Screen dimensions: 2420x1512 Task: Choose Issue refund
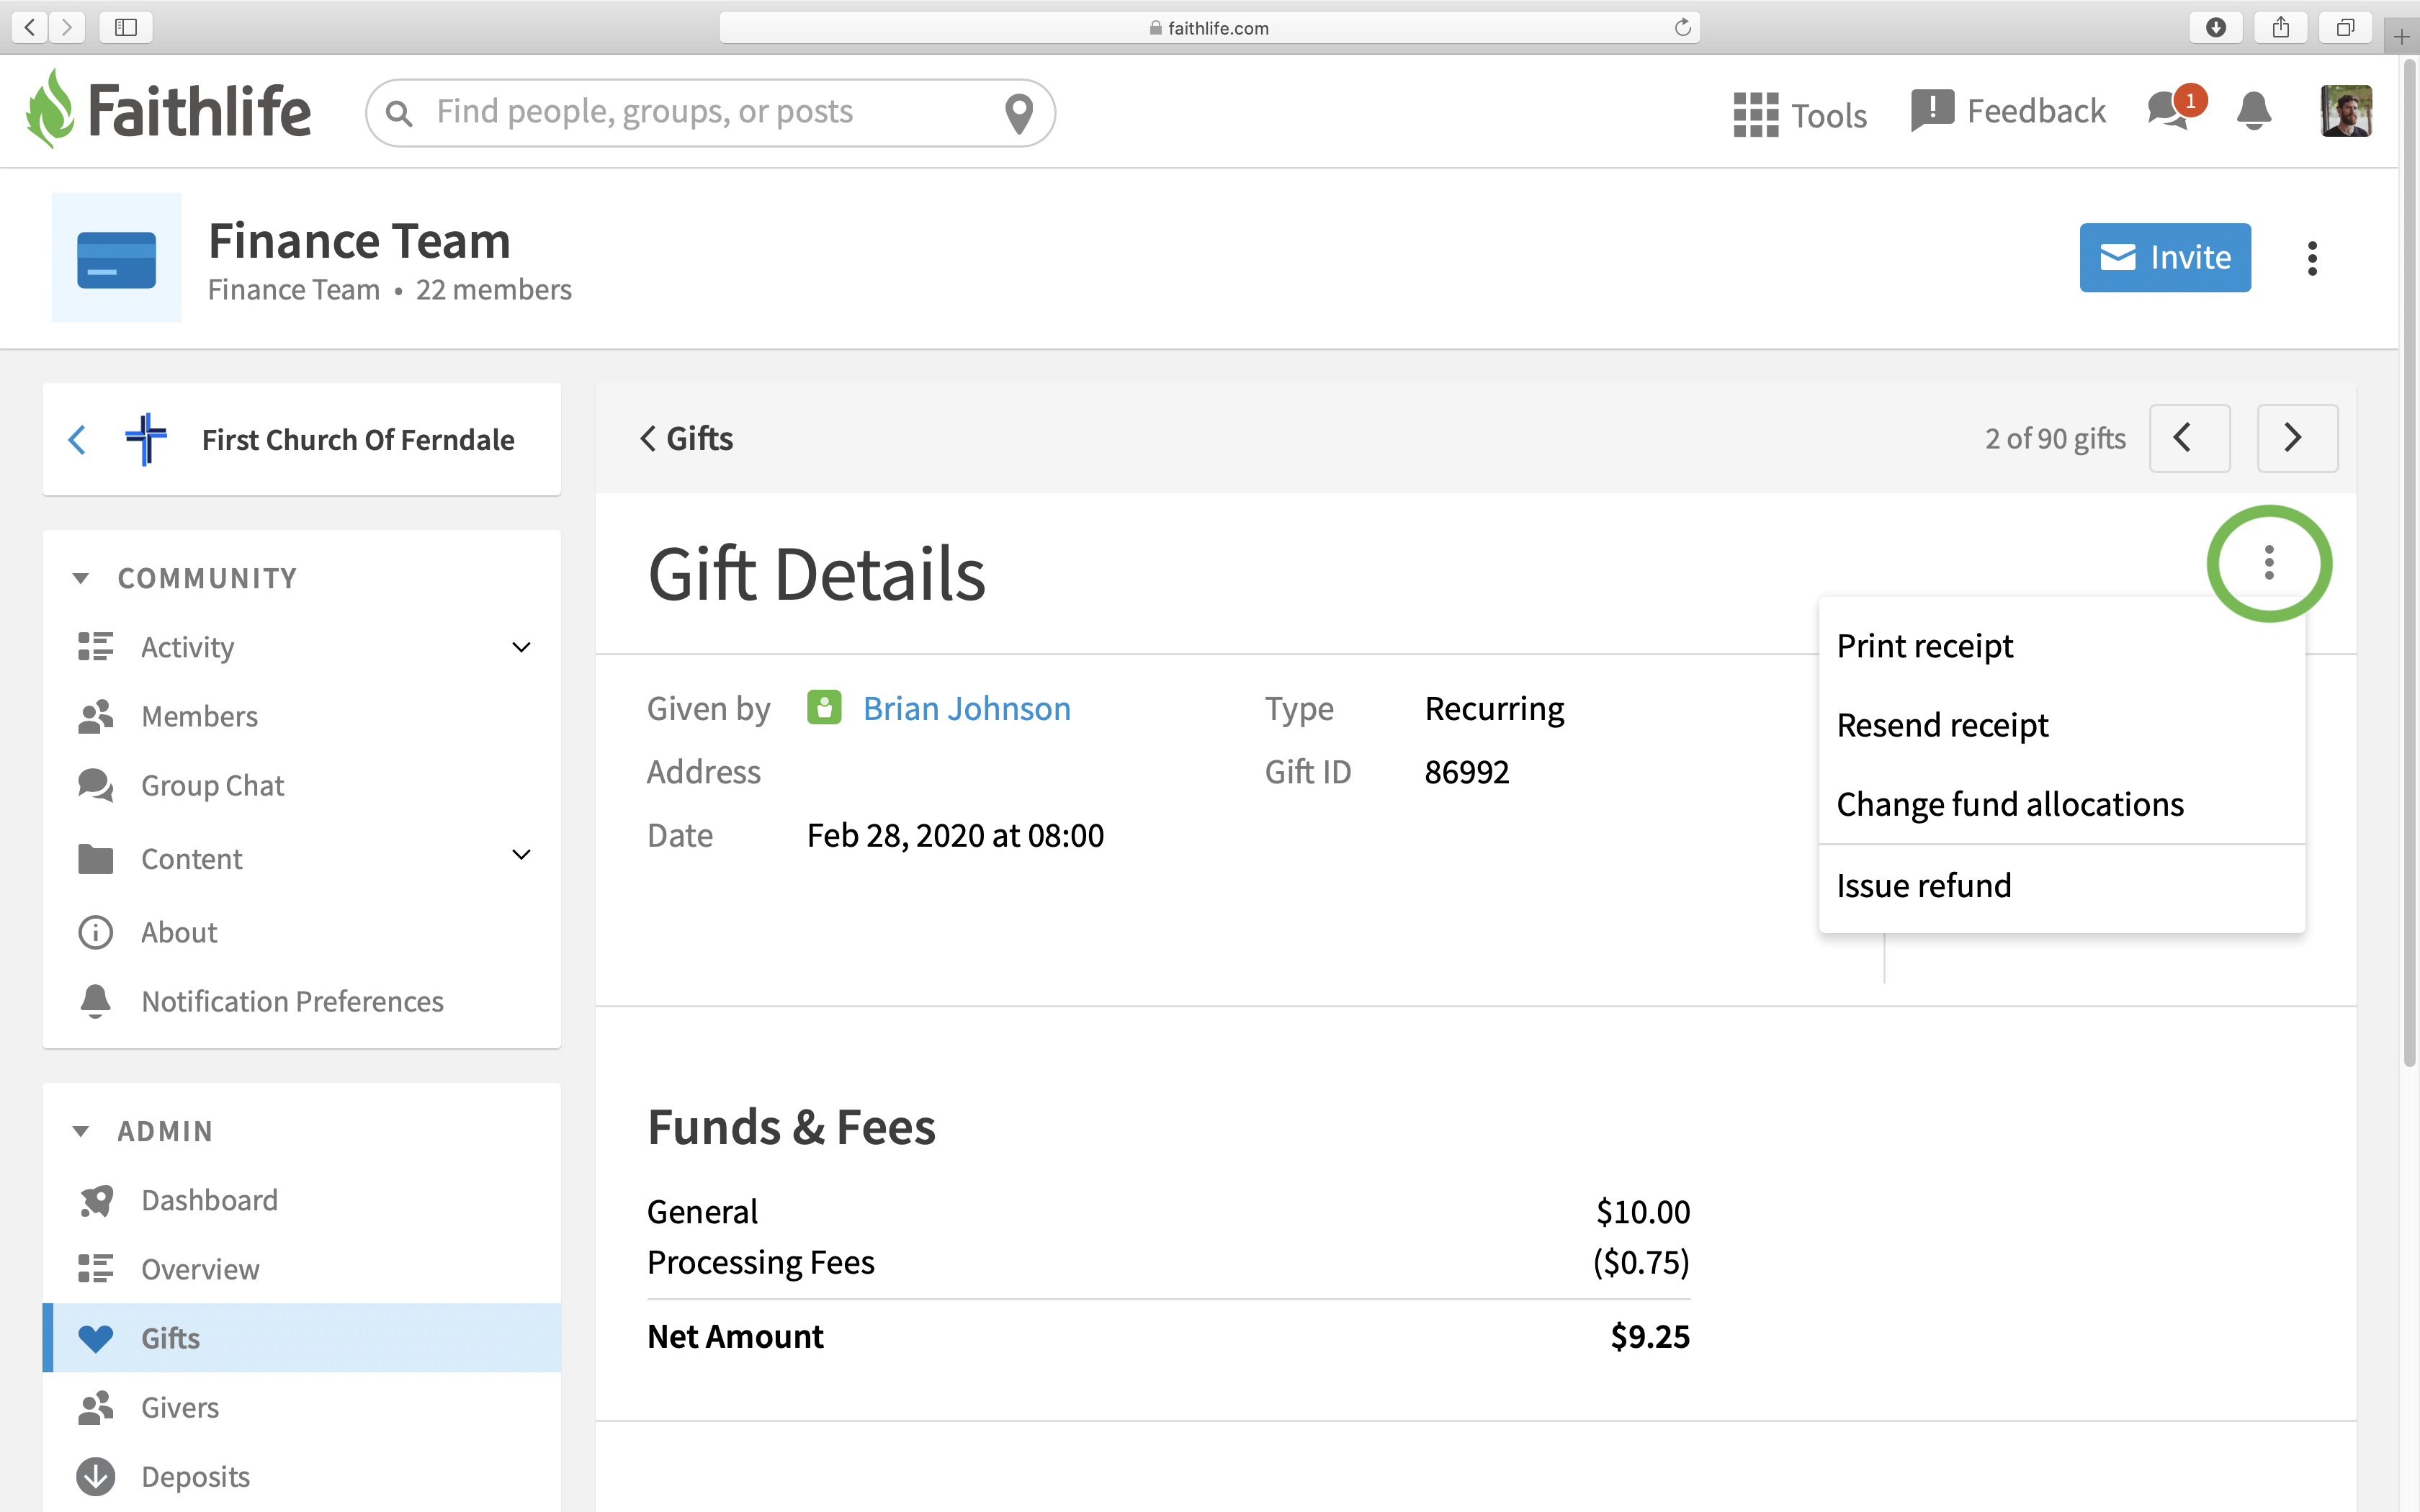(2061, 885)
